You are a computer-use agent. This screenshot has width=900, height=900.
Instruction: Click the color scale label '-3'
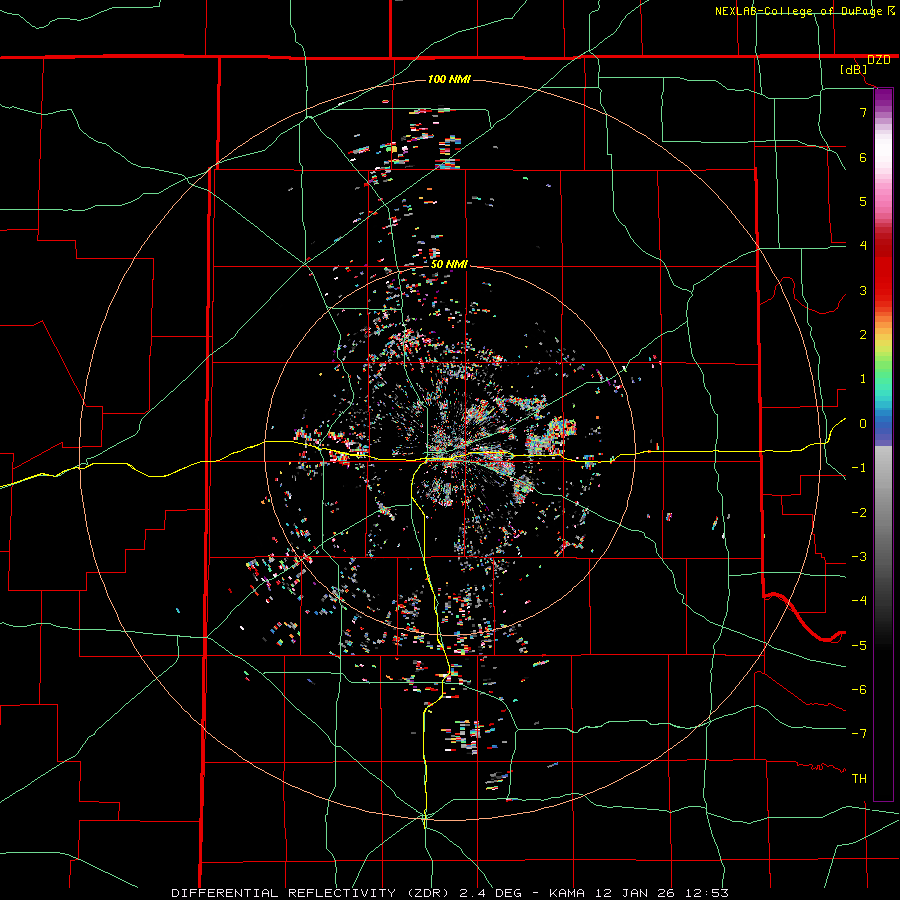tap(859, 557)
